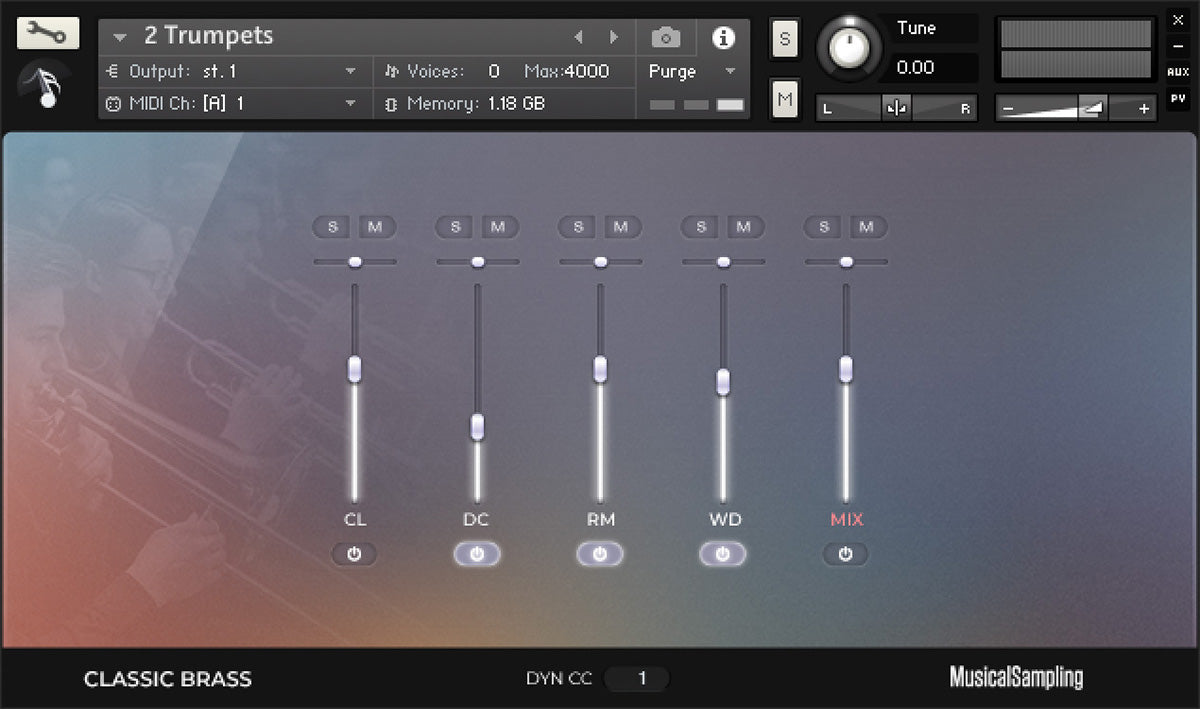
Task: Click the MIX volume fader handle
Action: coord(846,369)
